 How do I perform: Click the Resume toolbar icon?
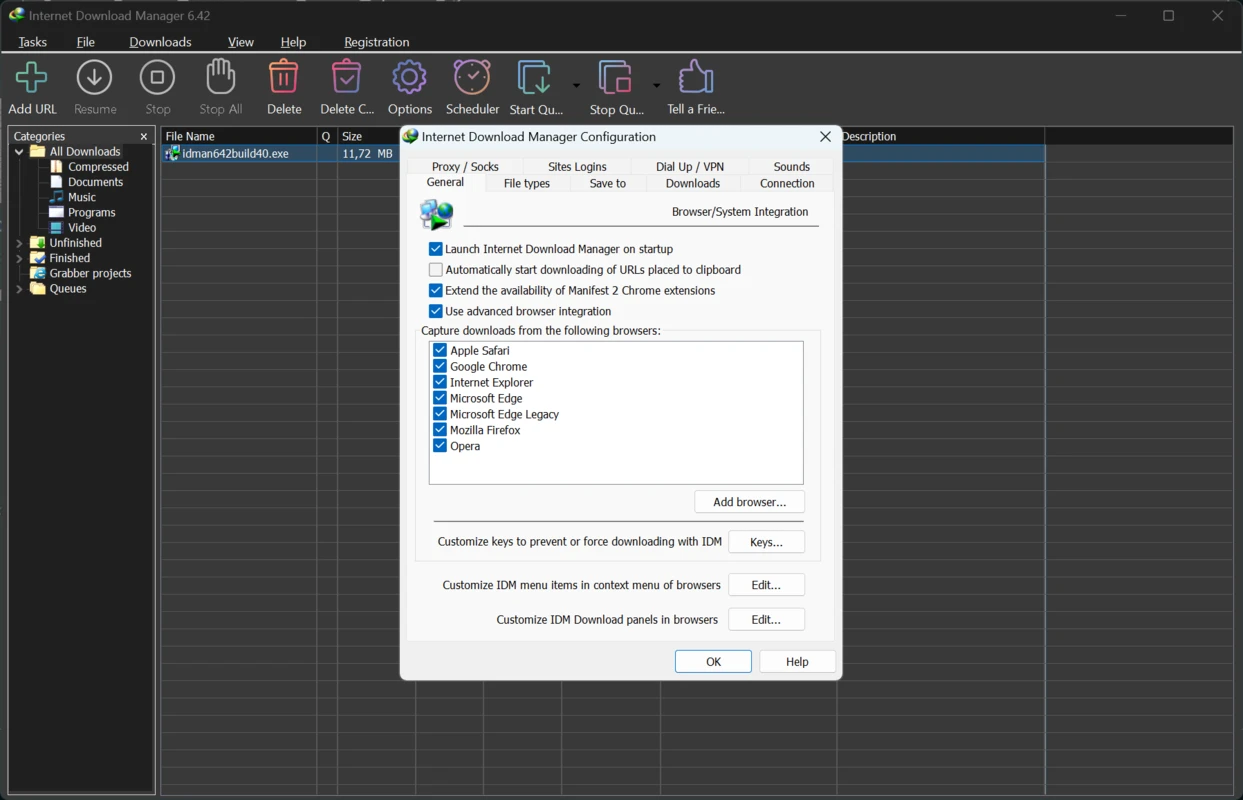tap(95, 78)
